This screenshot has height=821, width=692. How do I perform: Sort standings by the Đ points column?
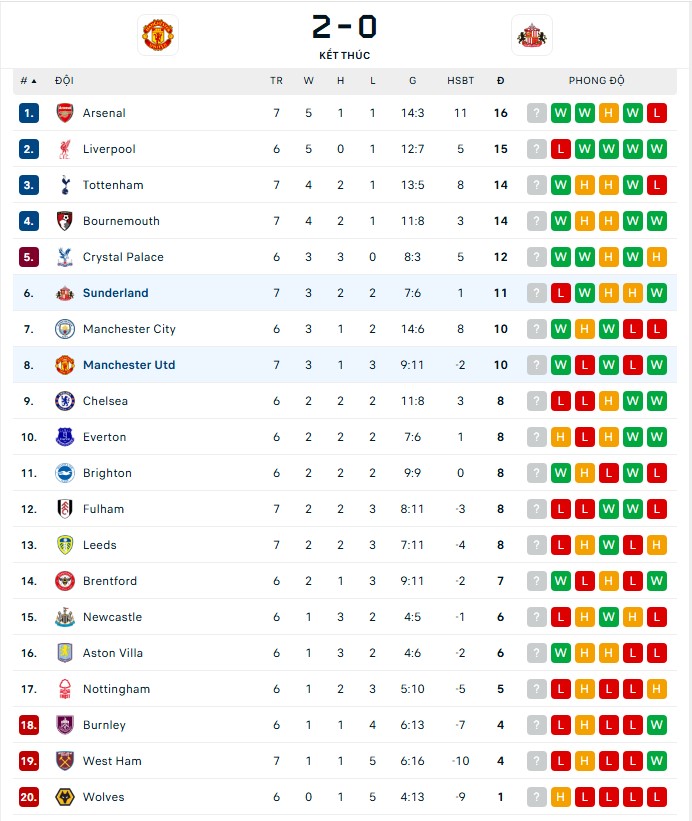click(500, 80)
